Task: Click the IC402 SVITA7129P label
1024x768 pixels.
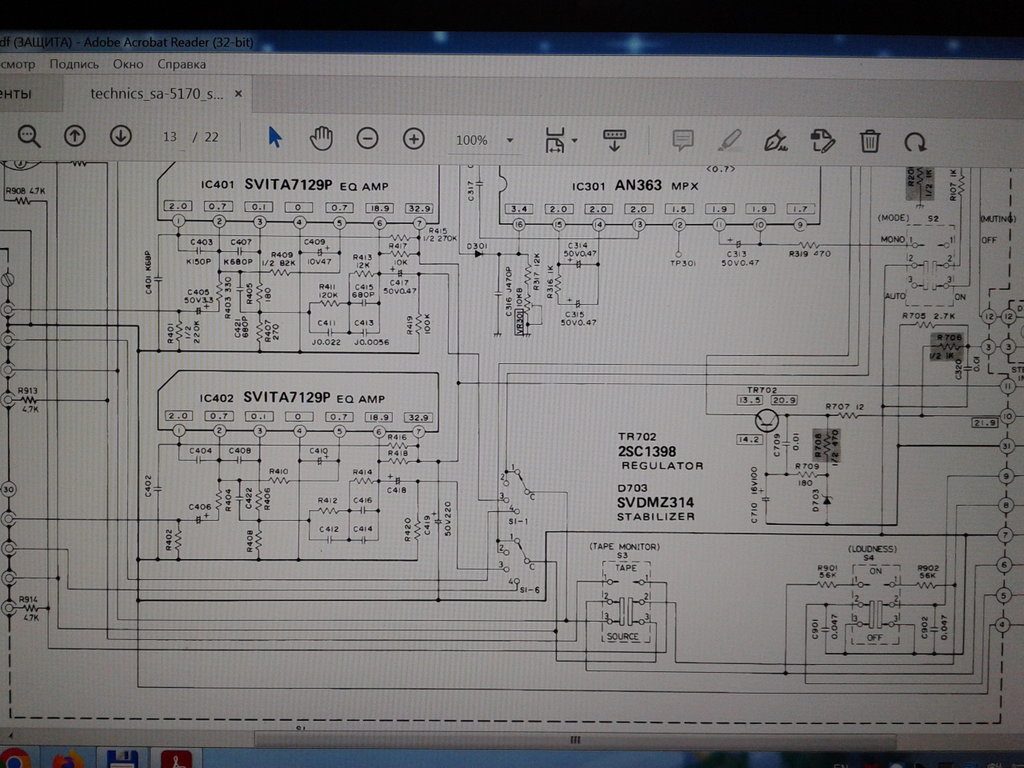Action: (293, 397)
